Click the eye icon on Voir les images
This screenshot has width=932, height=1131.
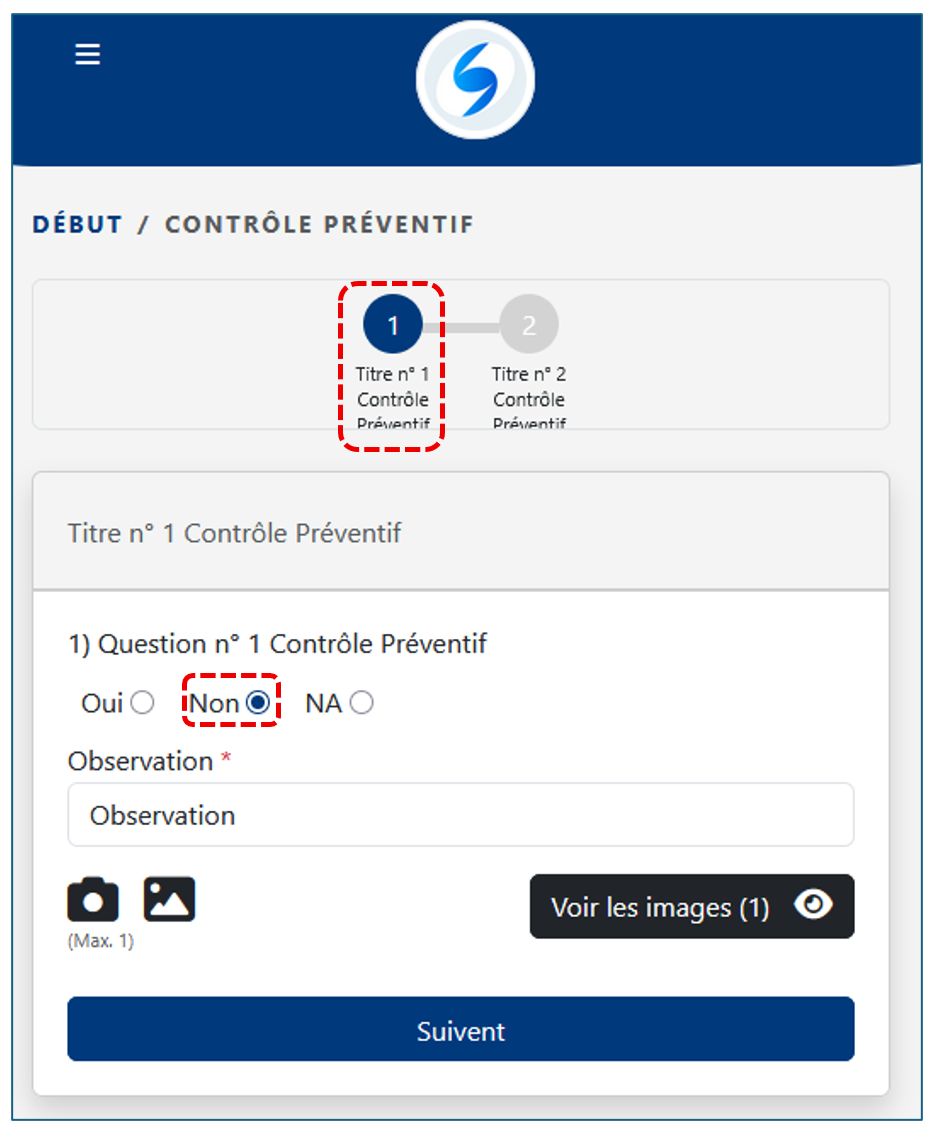click(813, 906)
